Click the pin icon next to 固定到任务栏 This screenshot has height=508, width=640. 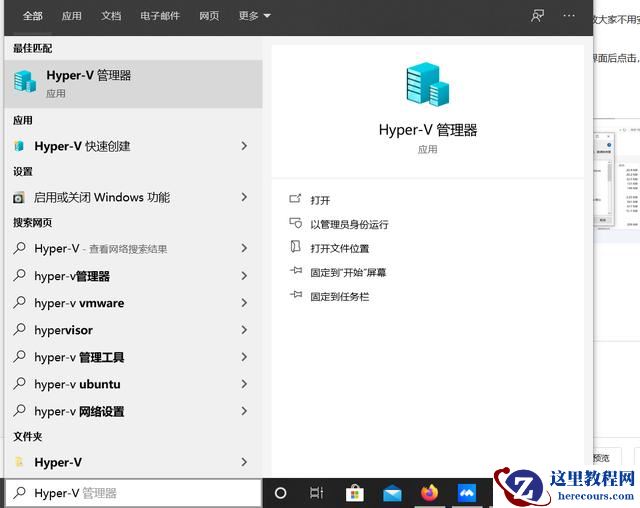pyautogui.click(x=296, y=295)
